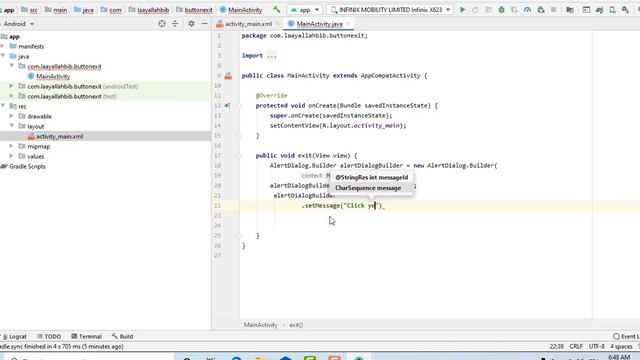Click the exit() editor breadcrumb at bottom

pos(296,325)
